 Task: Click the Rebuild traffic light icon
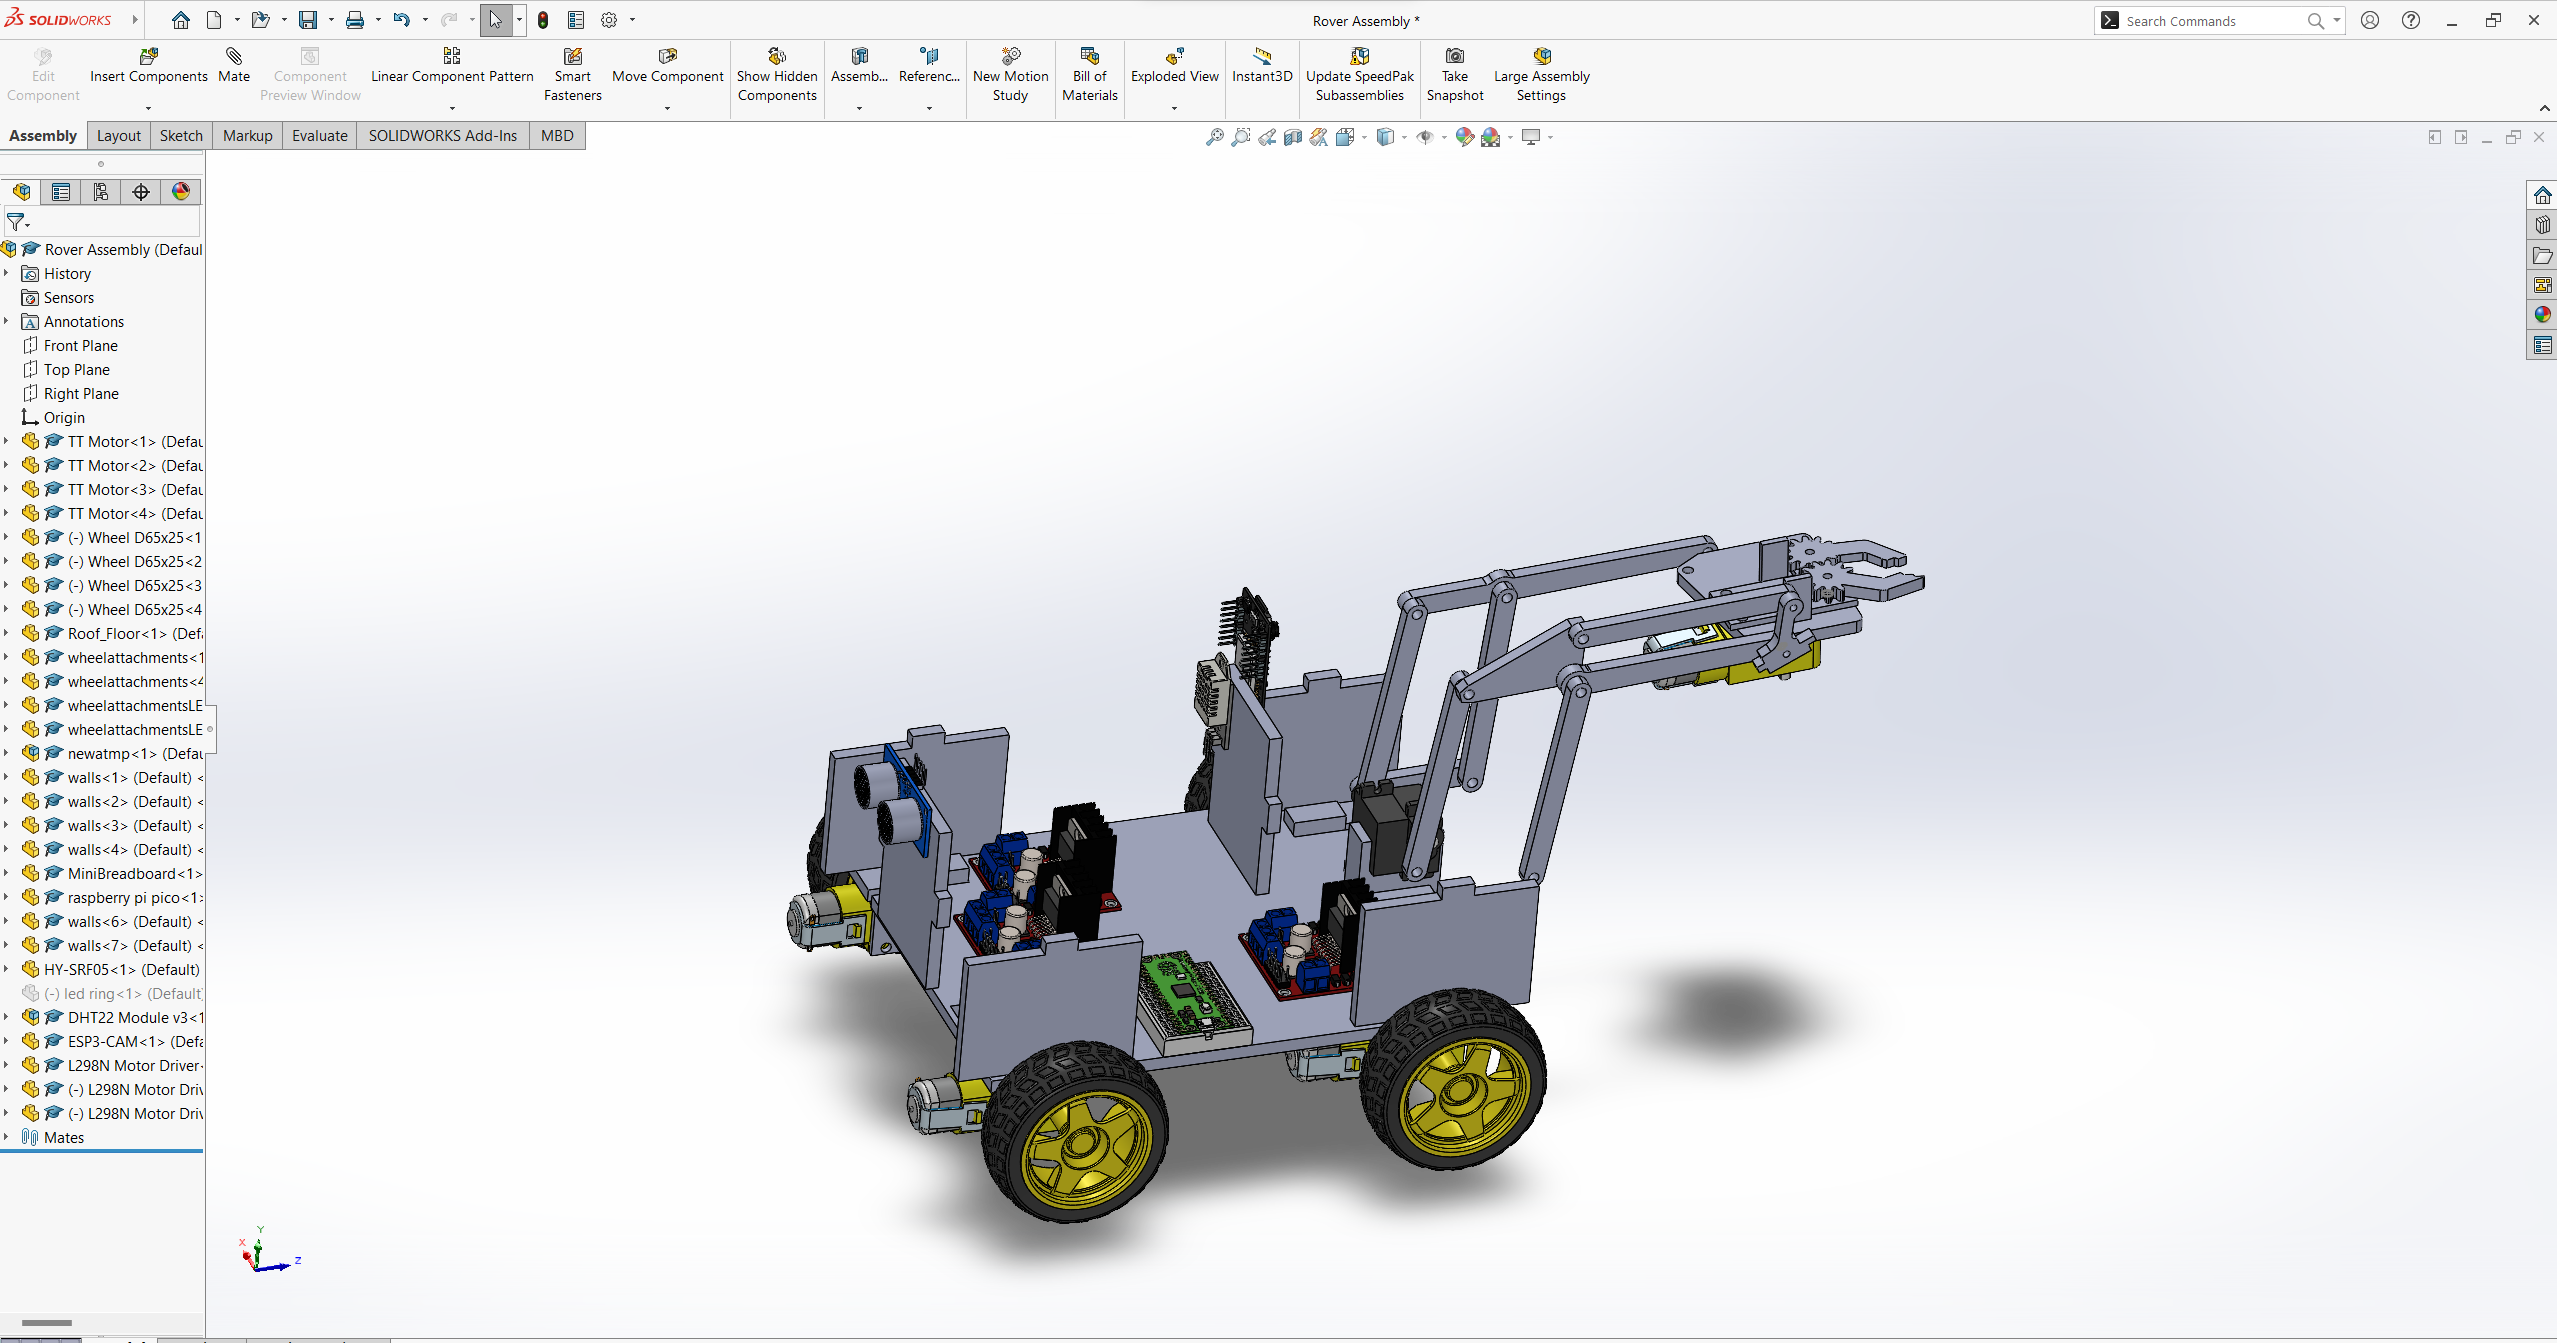[543, 20]
